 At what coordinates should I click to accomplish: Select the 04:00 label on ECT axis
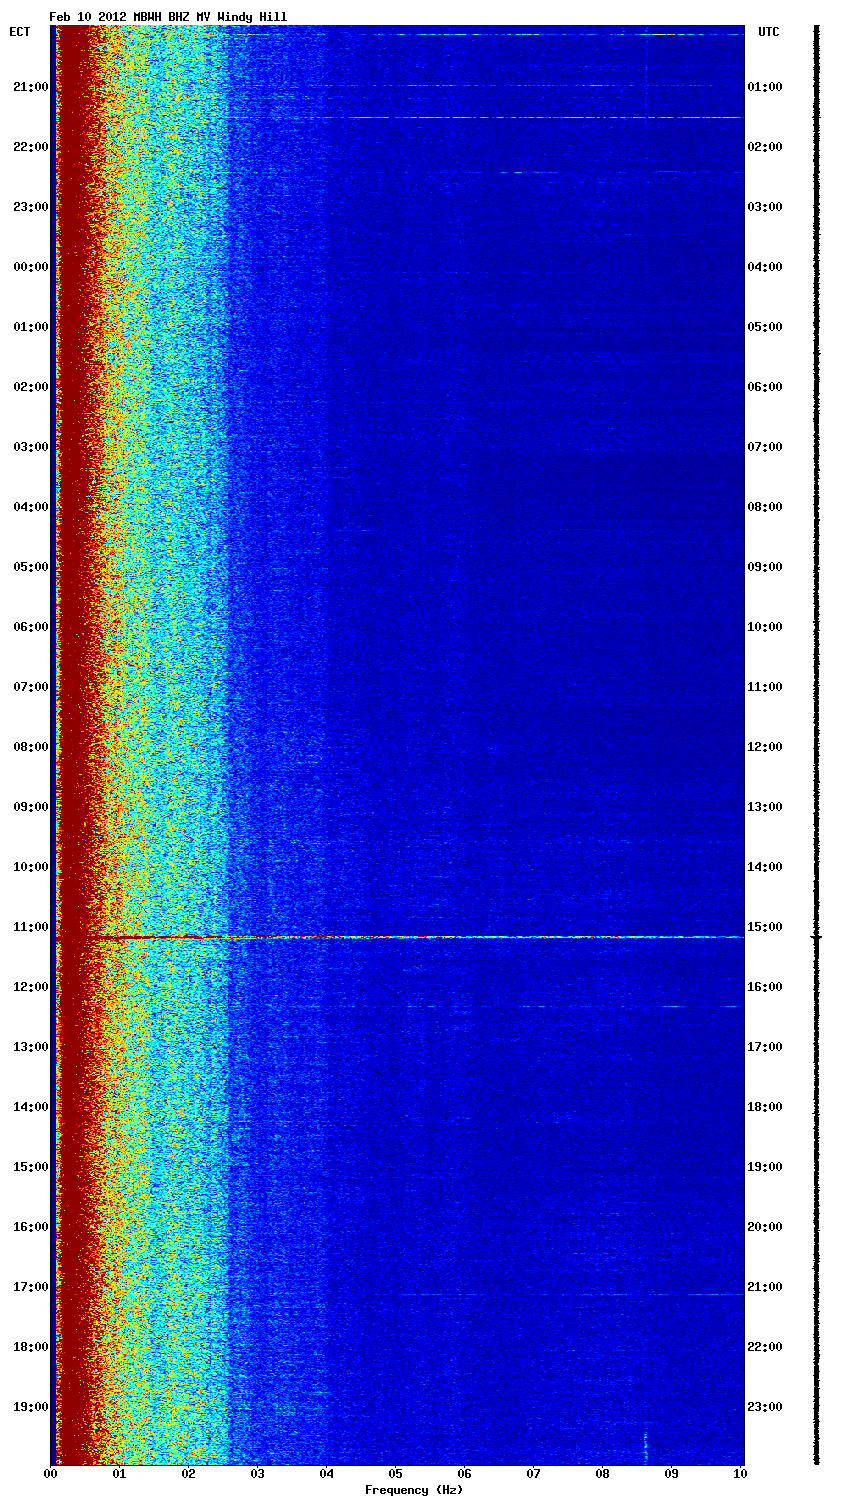coord(30,507)
